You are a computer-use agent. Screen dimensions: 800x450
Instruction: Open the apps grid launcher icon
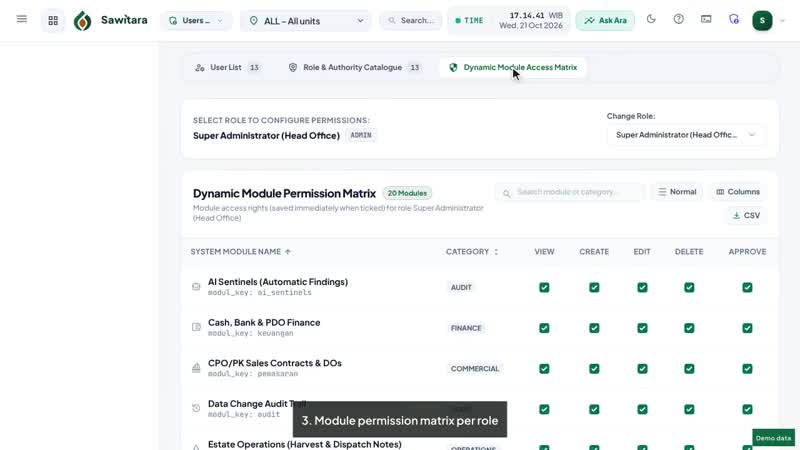(x=53, y=20)
